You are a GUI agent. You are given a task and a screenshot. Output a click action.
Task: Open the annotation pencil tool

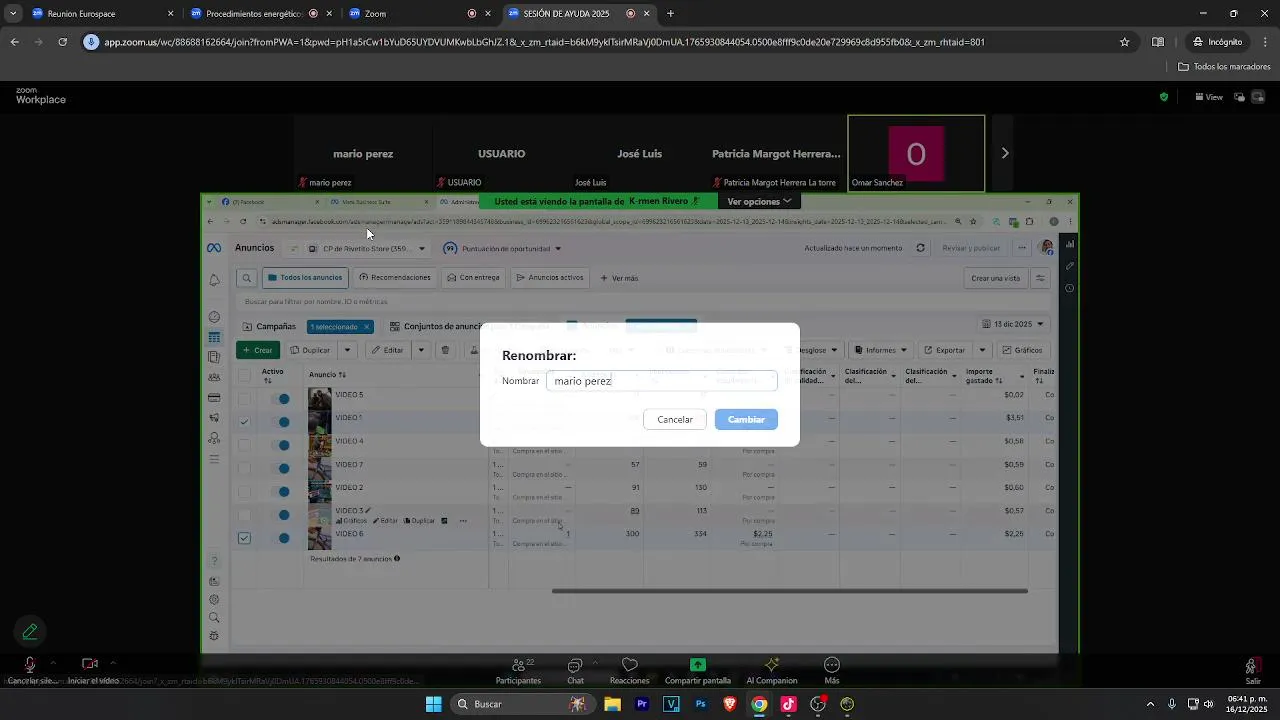click(x=30, y=632)
